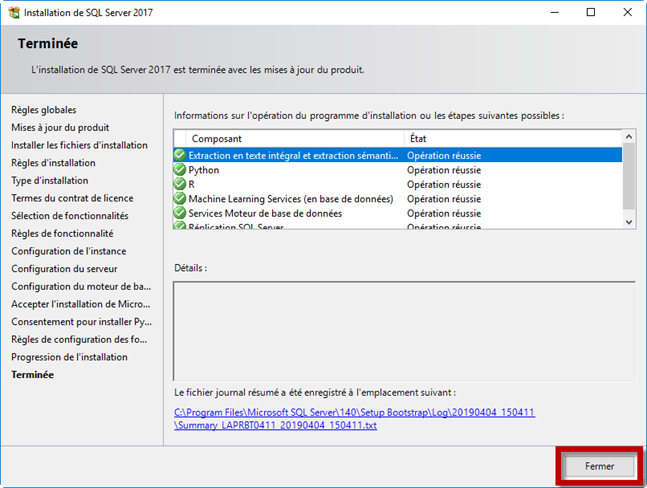647x488 pixels.
Task: Click Règles de configuration des fo... step
Action: tap(79, 339)
